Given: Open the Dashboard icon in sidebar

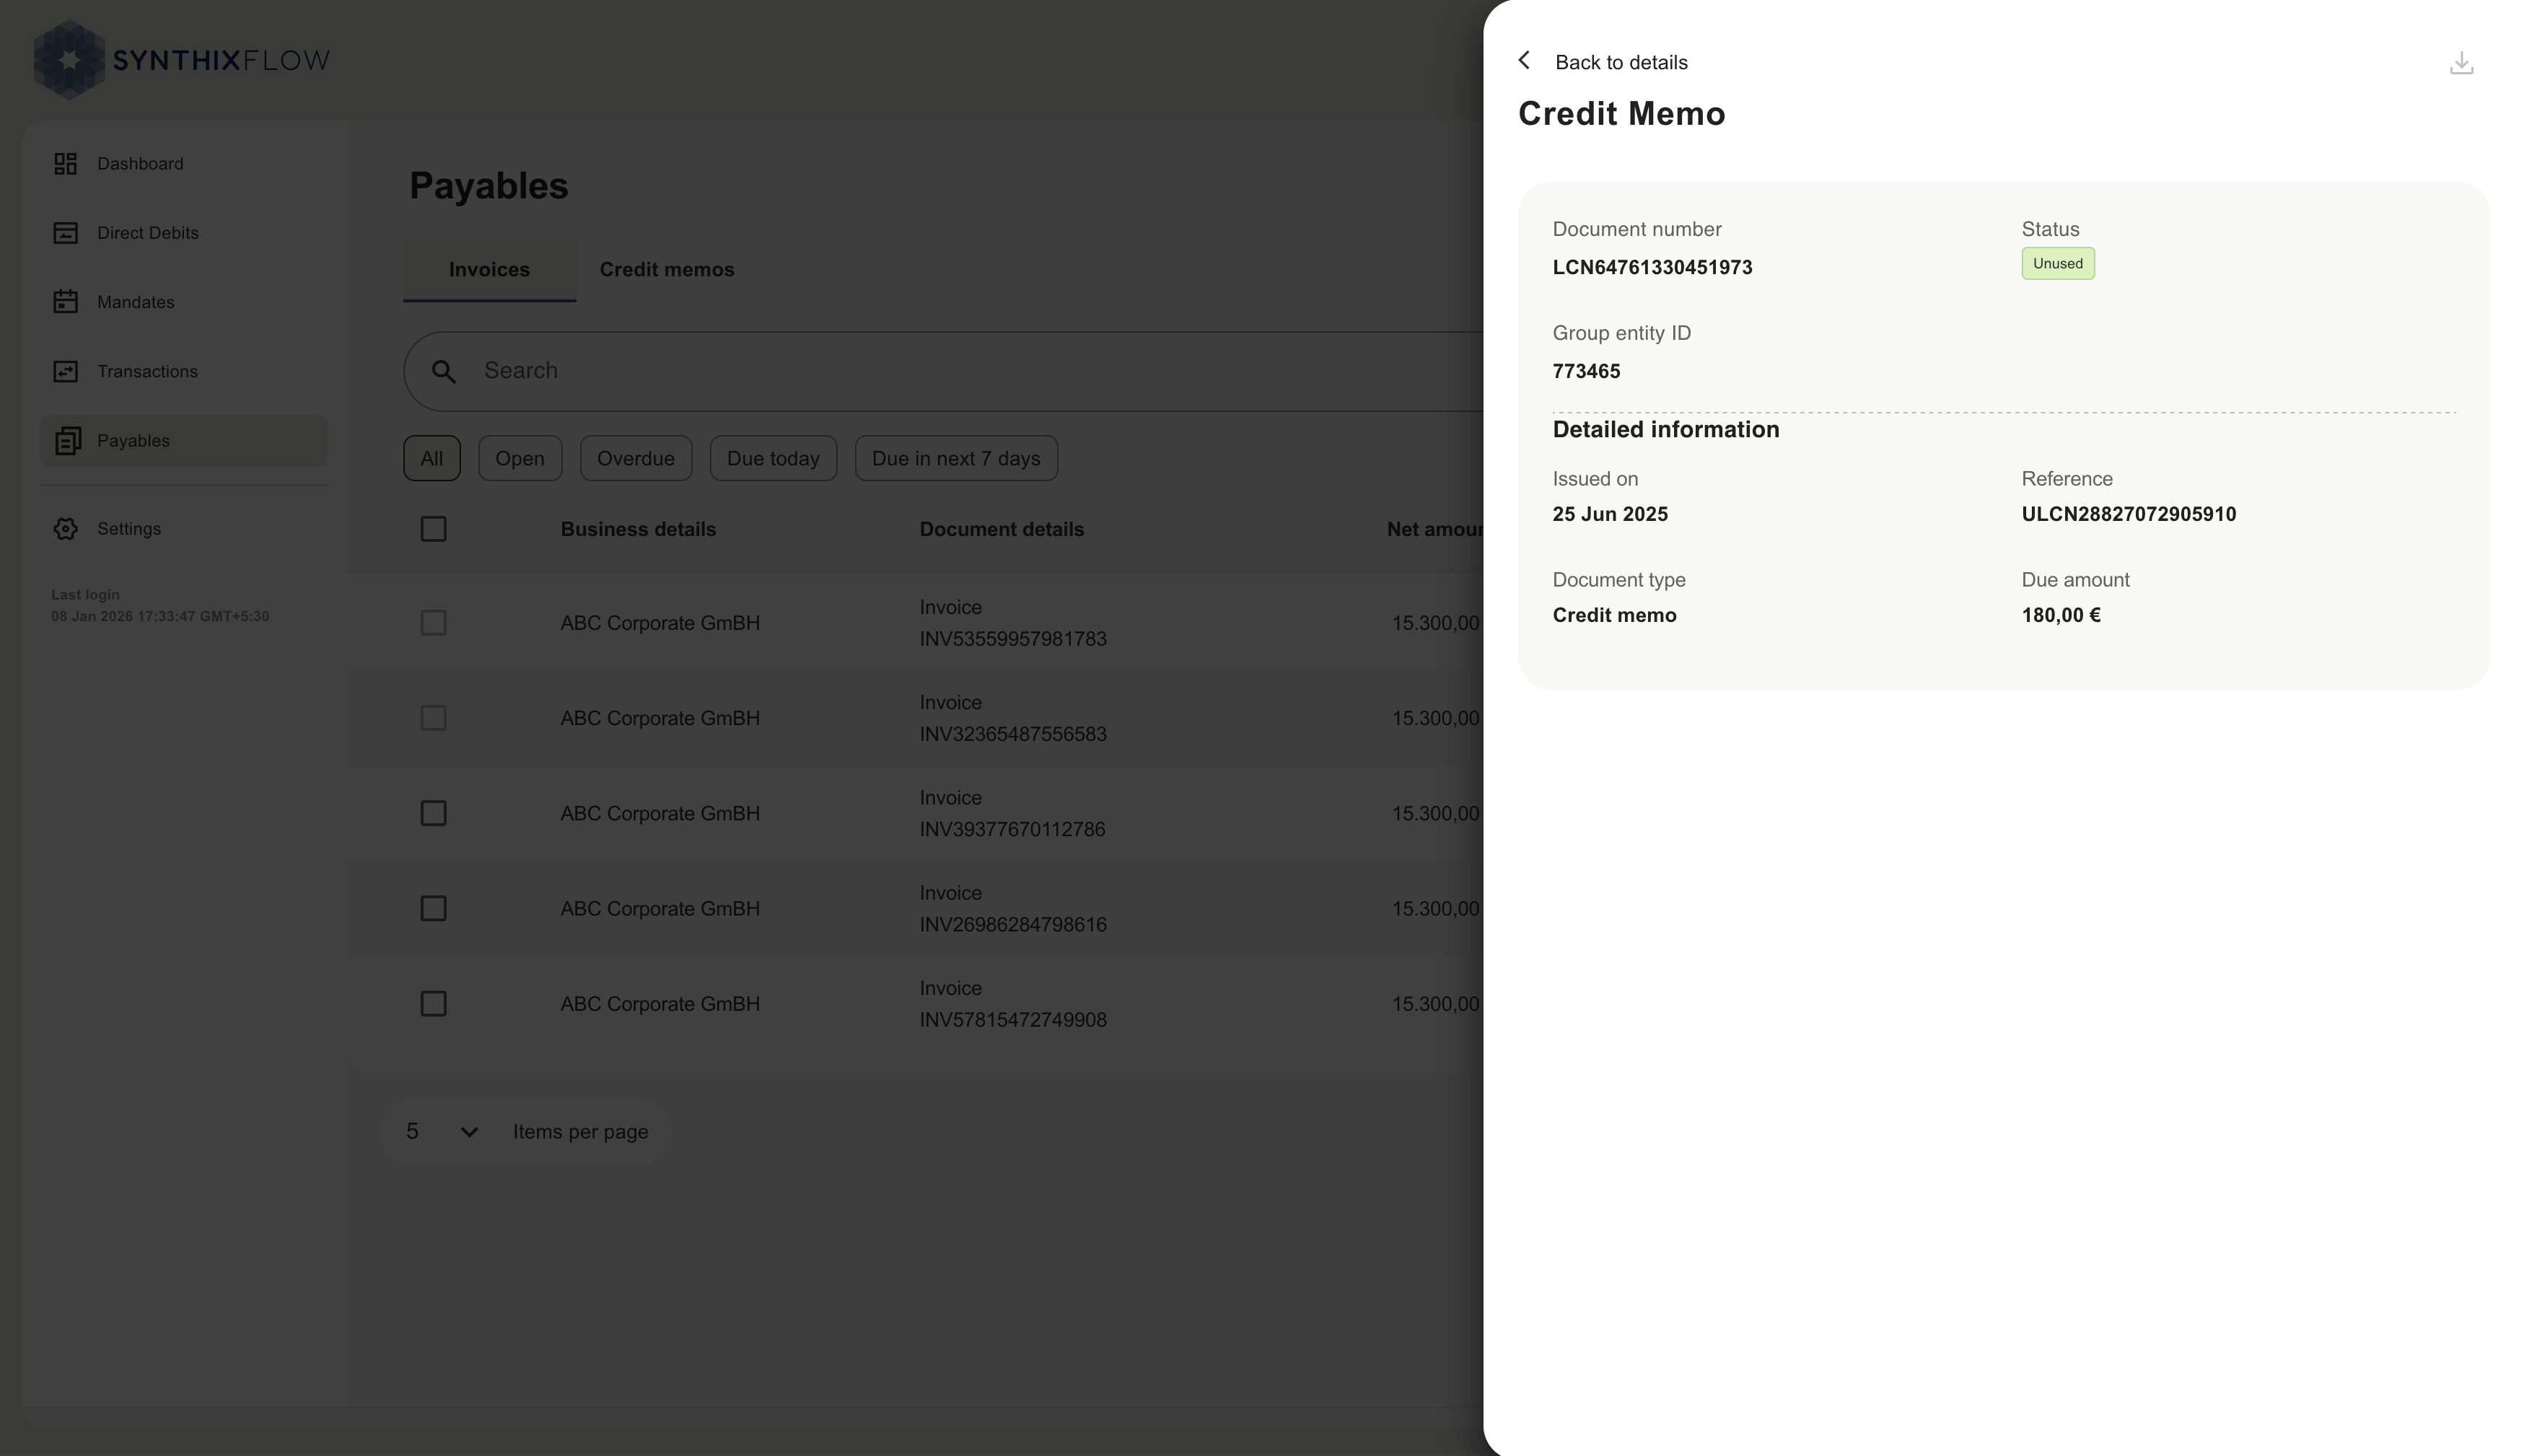Looking at the screenshot, I should [x=66, y=164].
